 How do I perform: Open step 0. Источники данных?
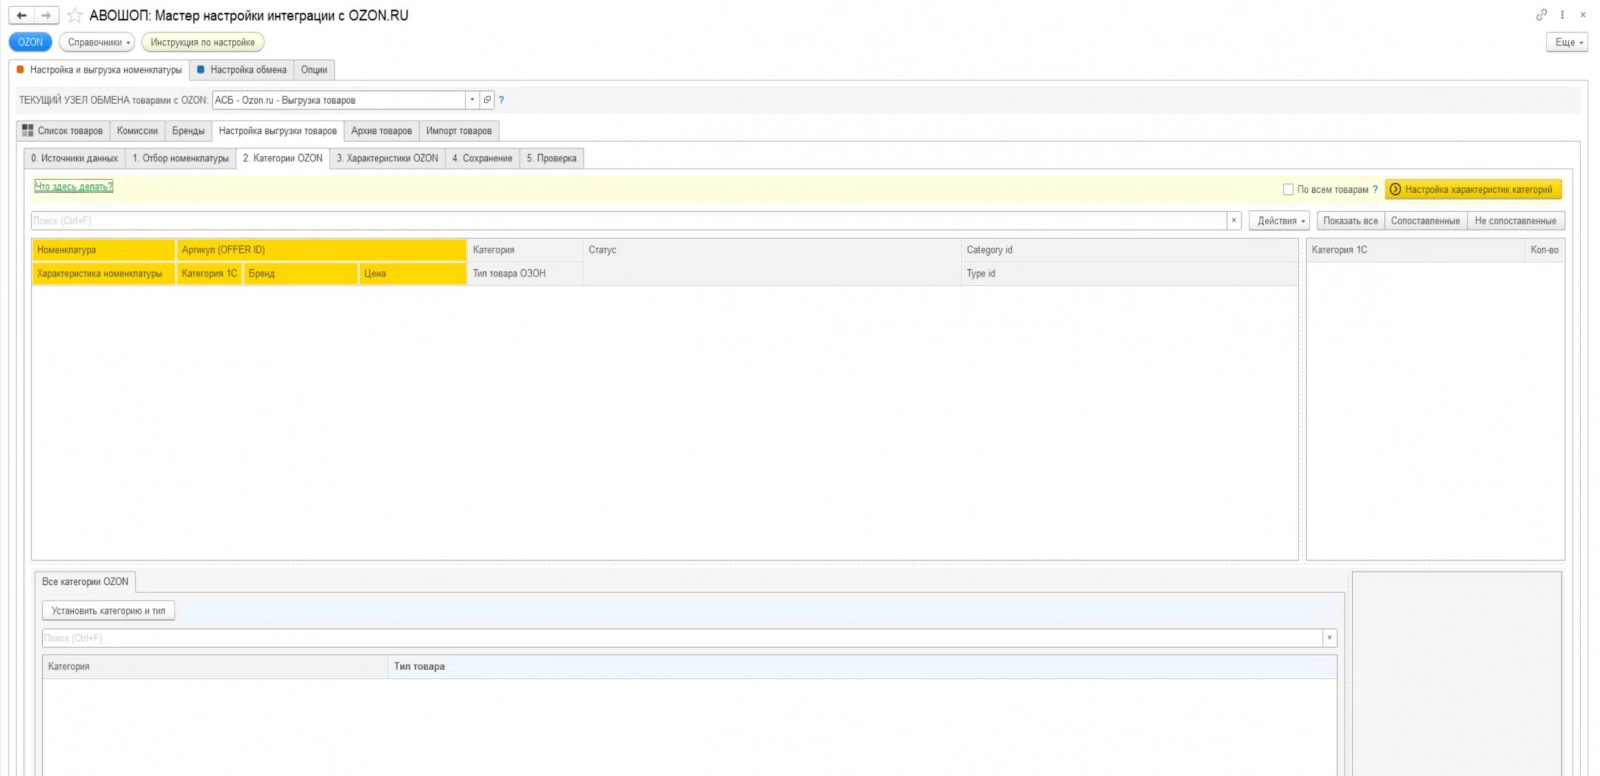click(x=74, y=158)
